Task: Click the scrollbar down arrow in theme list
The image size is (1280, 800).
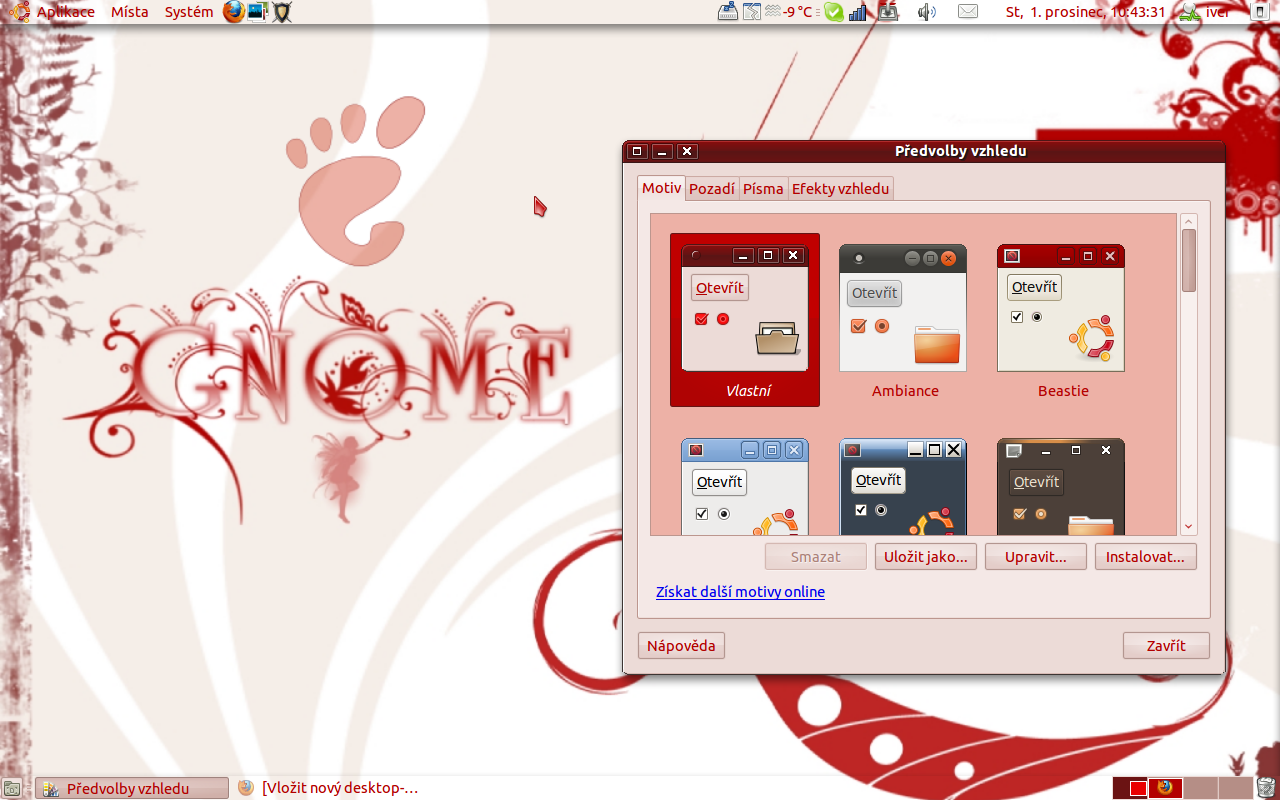Action: pos(1189,527)
